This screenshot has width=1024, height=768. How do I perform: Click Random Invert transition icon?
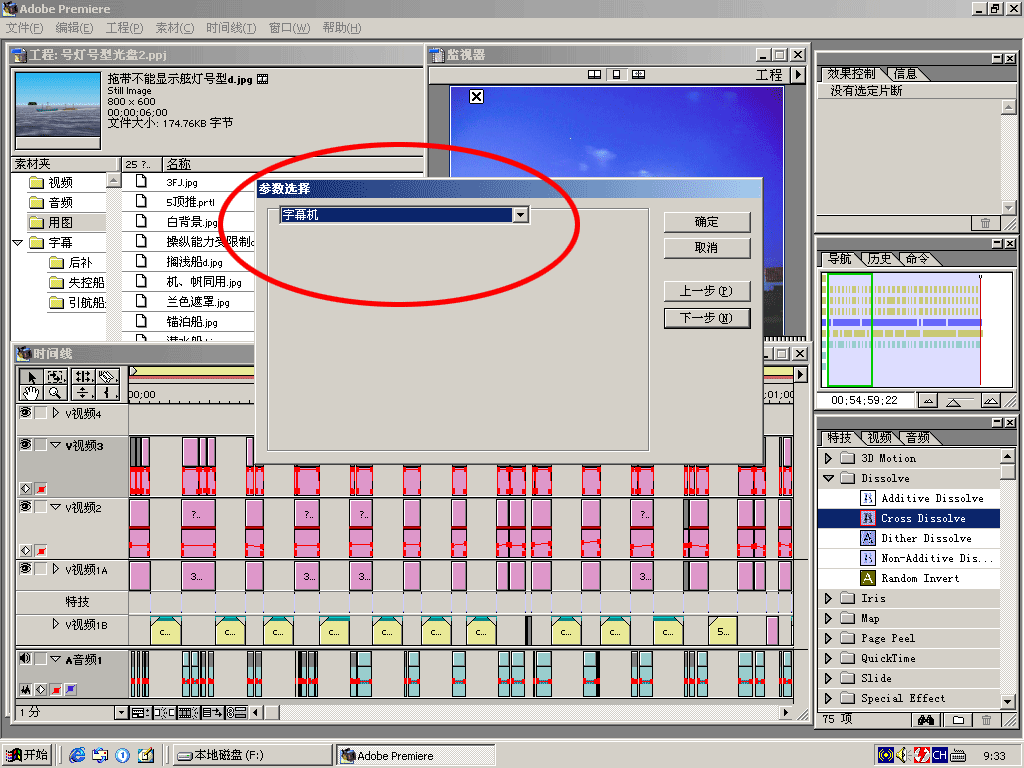(867, 578)
